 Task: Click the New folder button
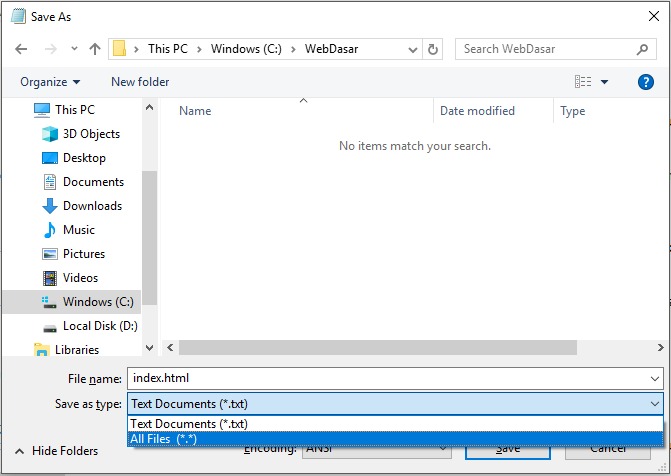tap(140, 82)
